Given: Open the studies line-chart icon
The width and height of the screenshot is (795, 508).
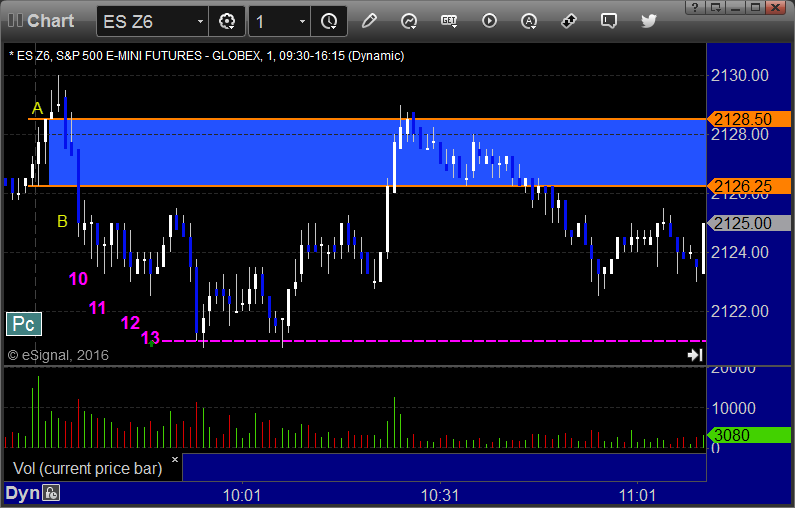Looking at the screenshot, I should (x=409, y=21).
